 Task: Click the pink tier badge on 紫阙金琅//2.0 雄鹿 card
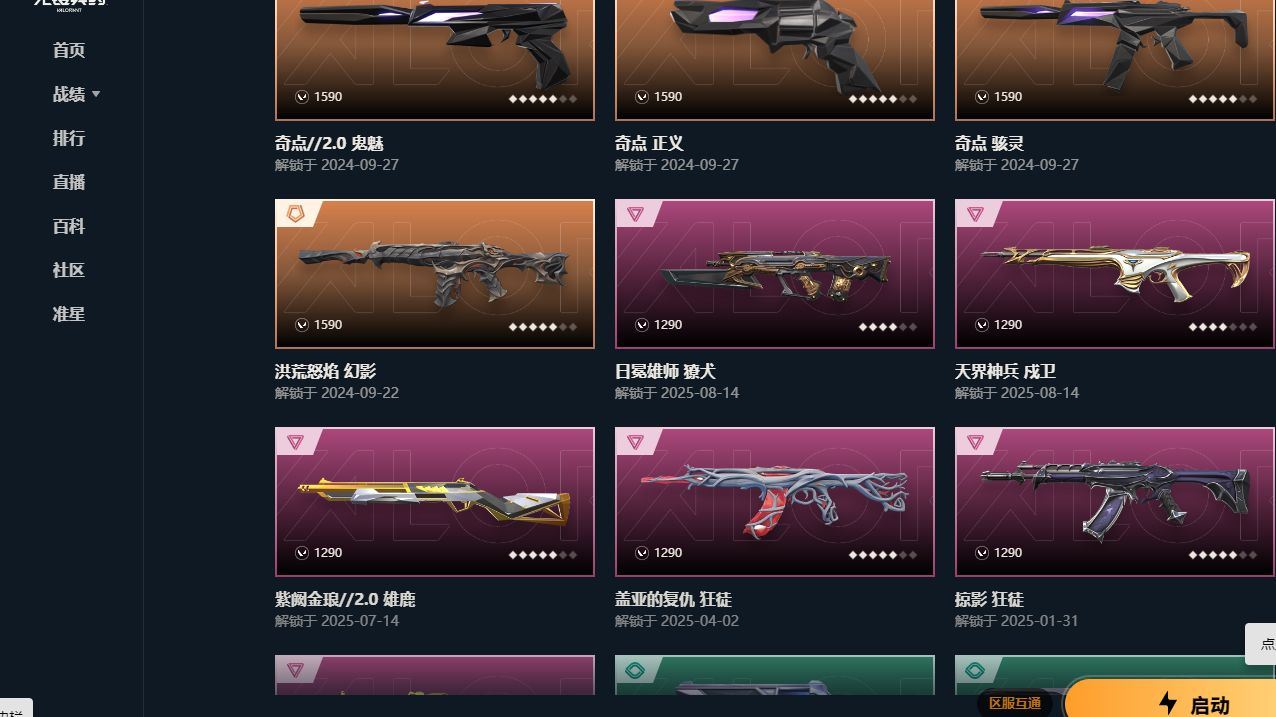click(295, 441)
